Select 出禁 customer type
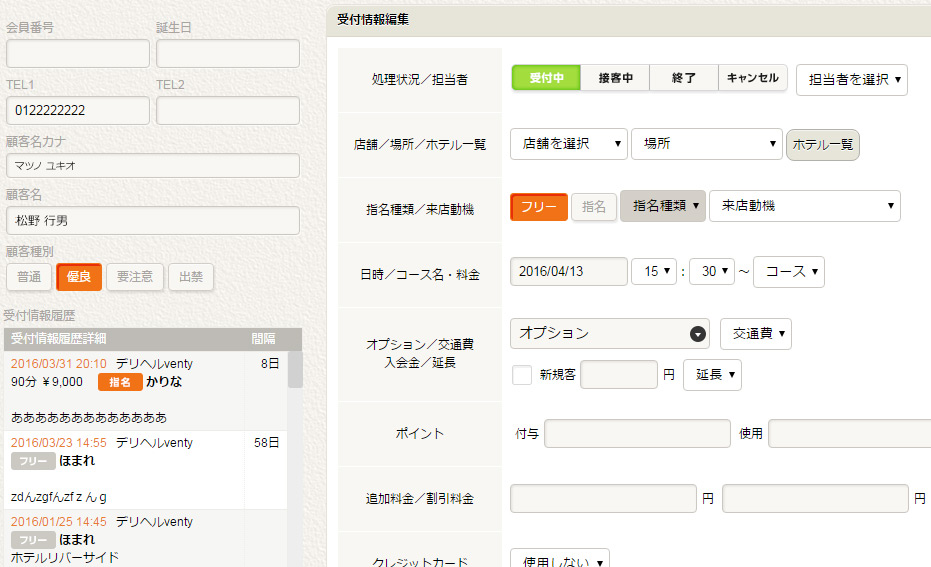This screenshot has width=931, height=567. [191, 277]
